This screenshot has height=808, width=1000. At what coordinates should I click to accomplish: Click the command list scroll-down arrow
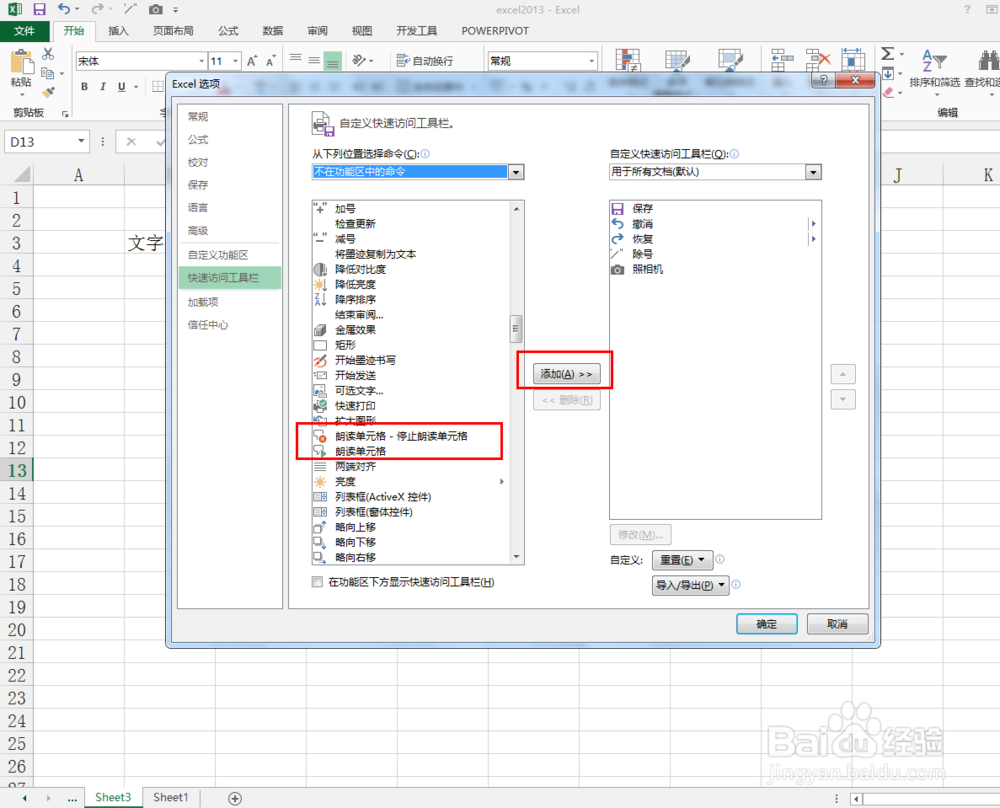coord(517,557)
